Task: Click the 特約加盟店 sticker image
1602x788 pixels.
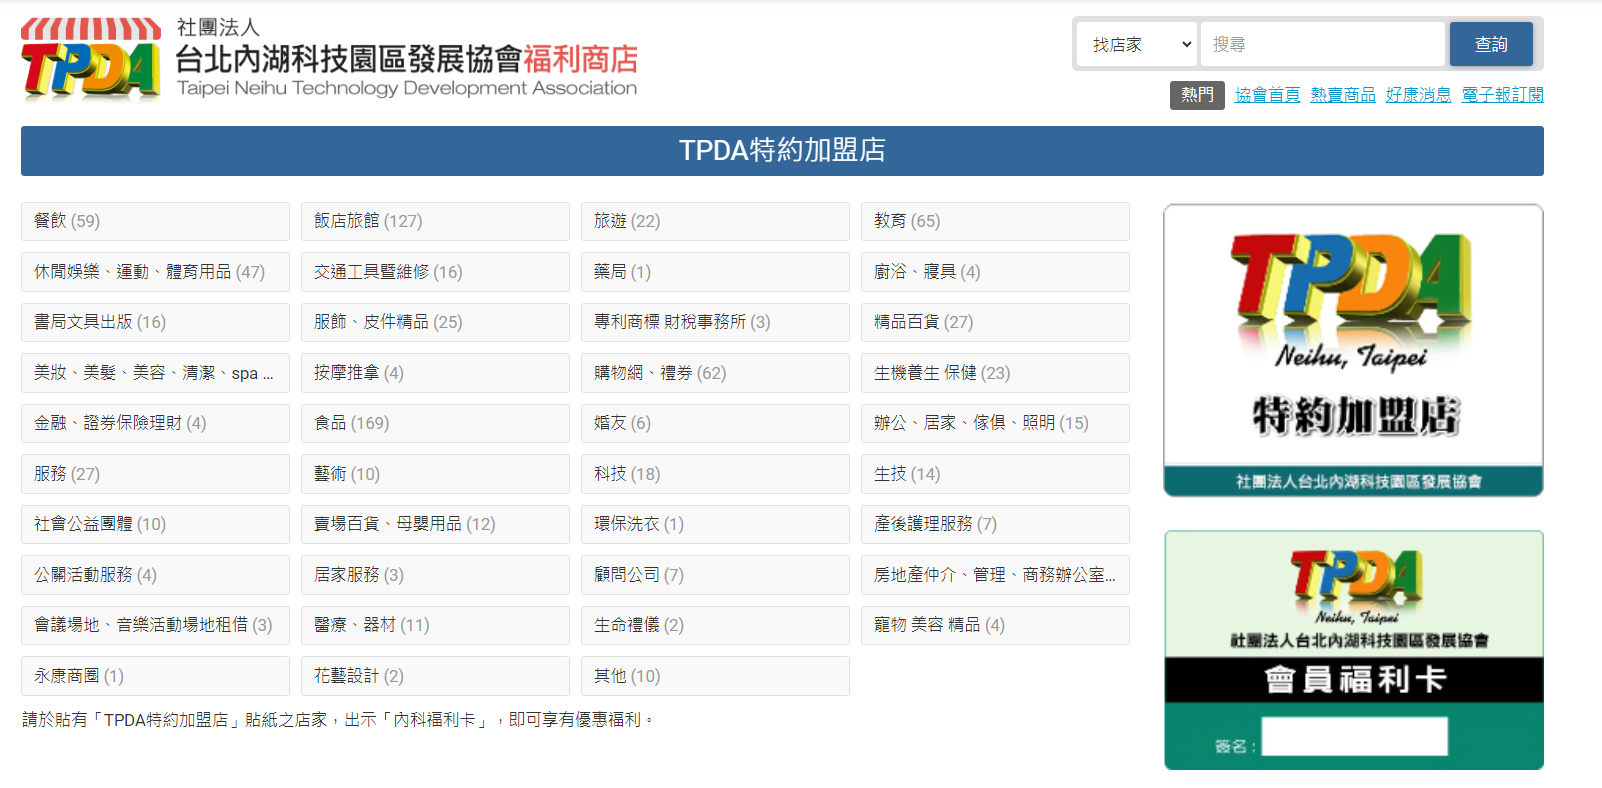Action: pos(1353,350)
